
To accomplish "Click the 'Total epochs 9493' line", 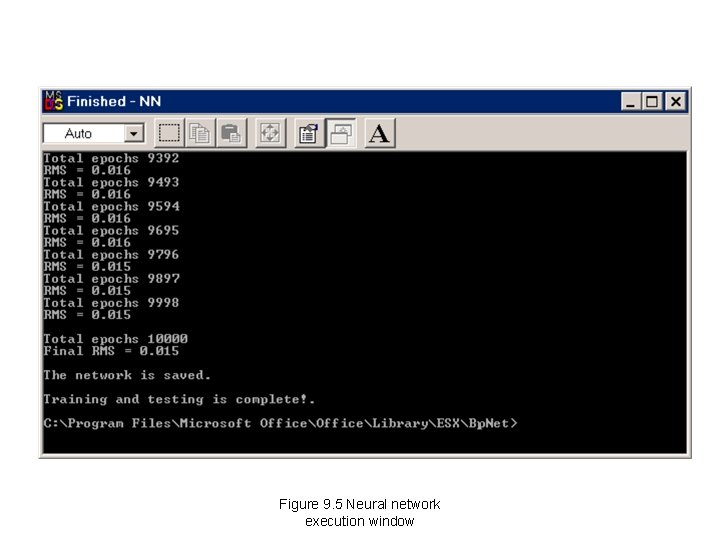I will pos(111,182).
